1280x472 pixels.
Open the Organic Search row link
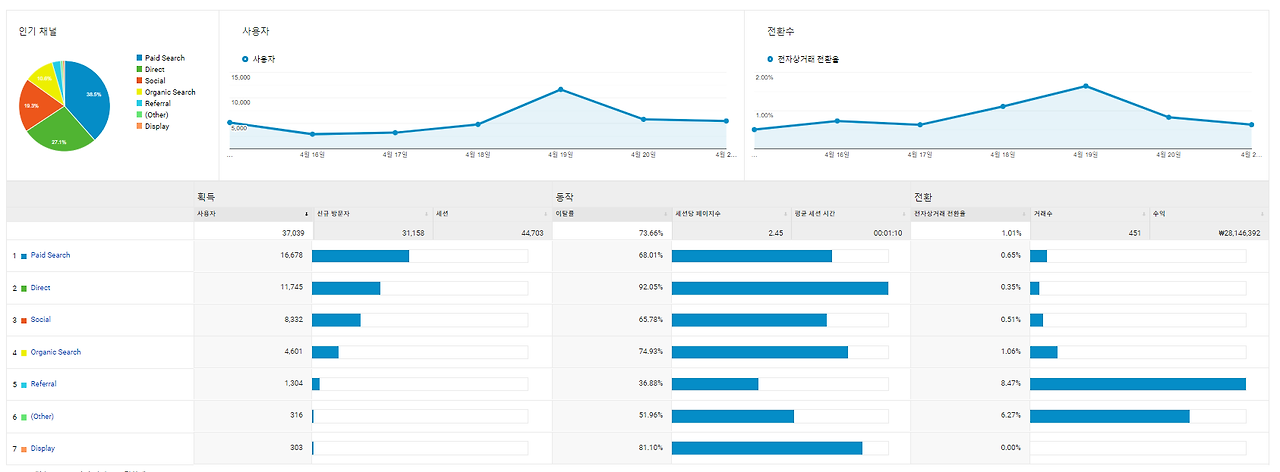click(56, 352)
